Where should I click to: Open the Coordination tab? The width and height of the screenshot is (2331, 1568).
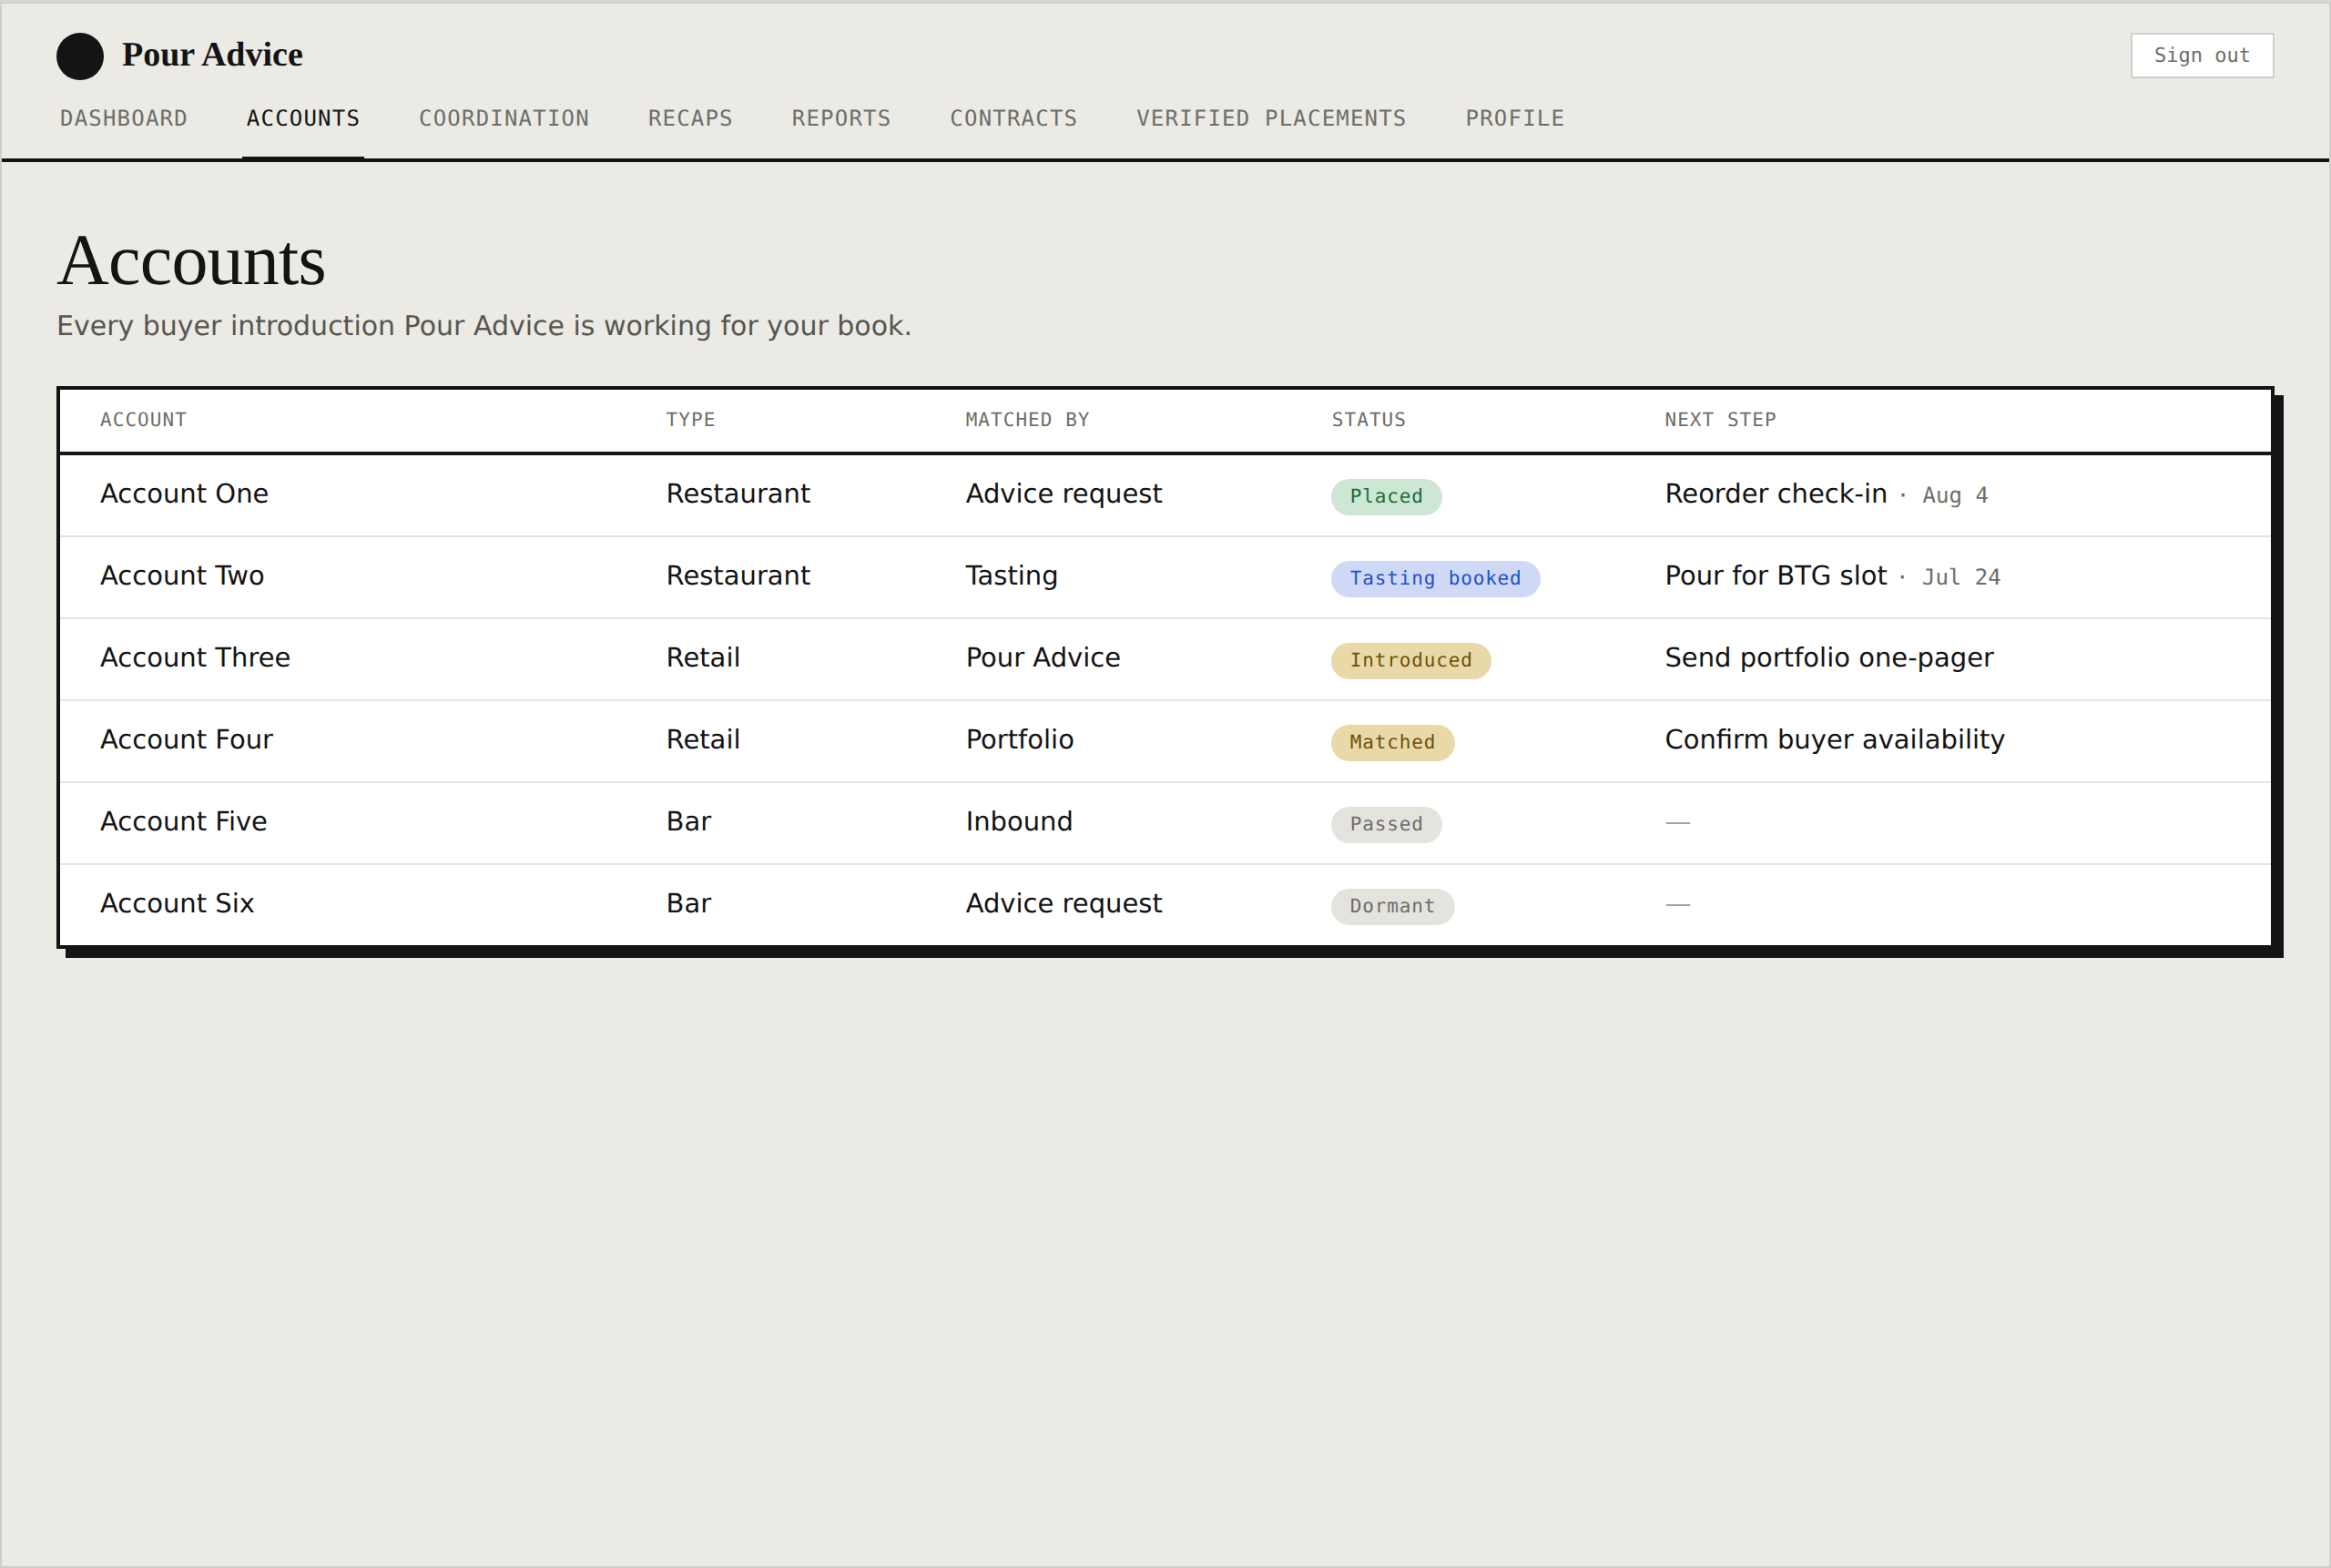504,118
